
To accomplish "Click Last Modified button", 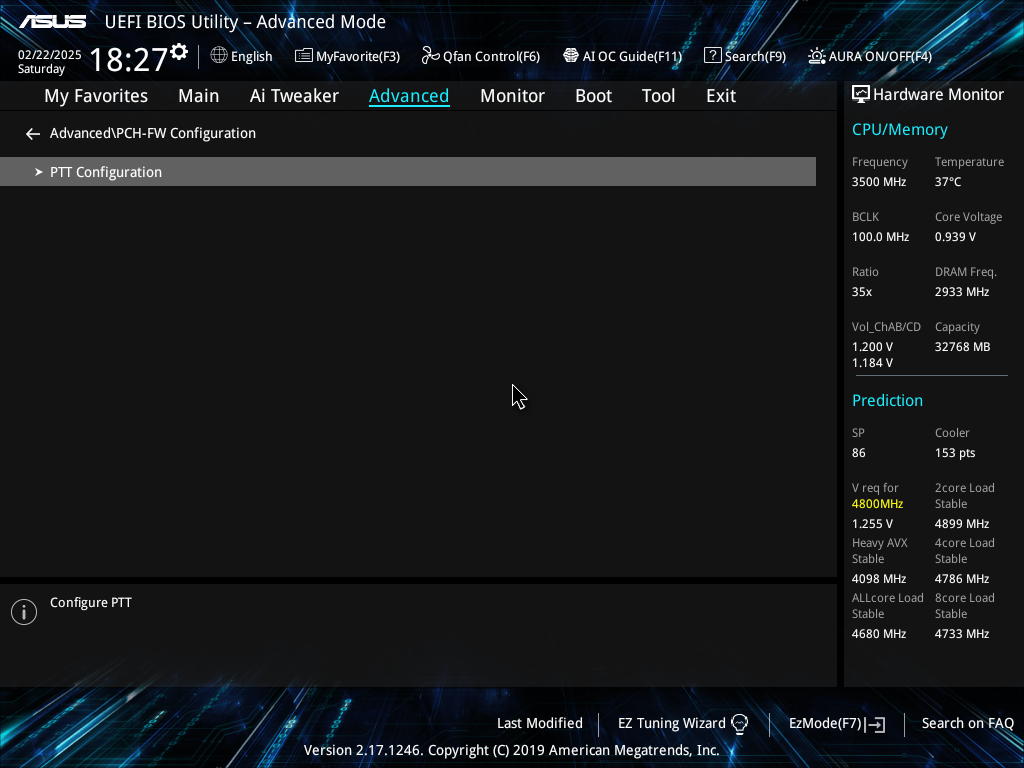I will click(539, 724).
